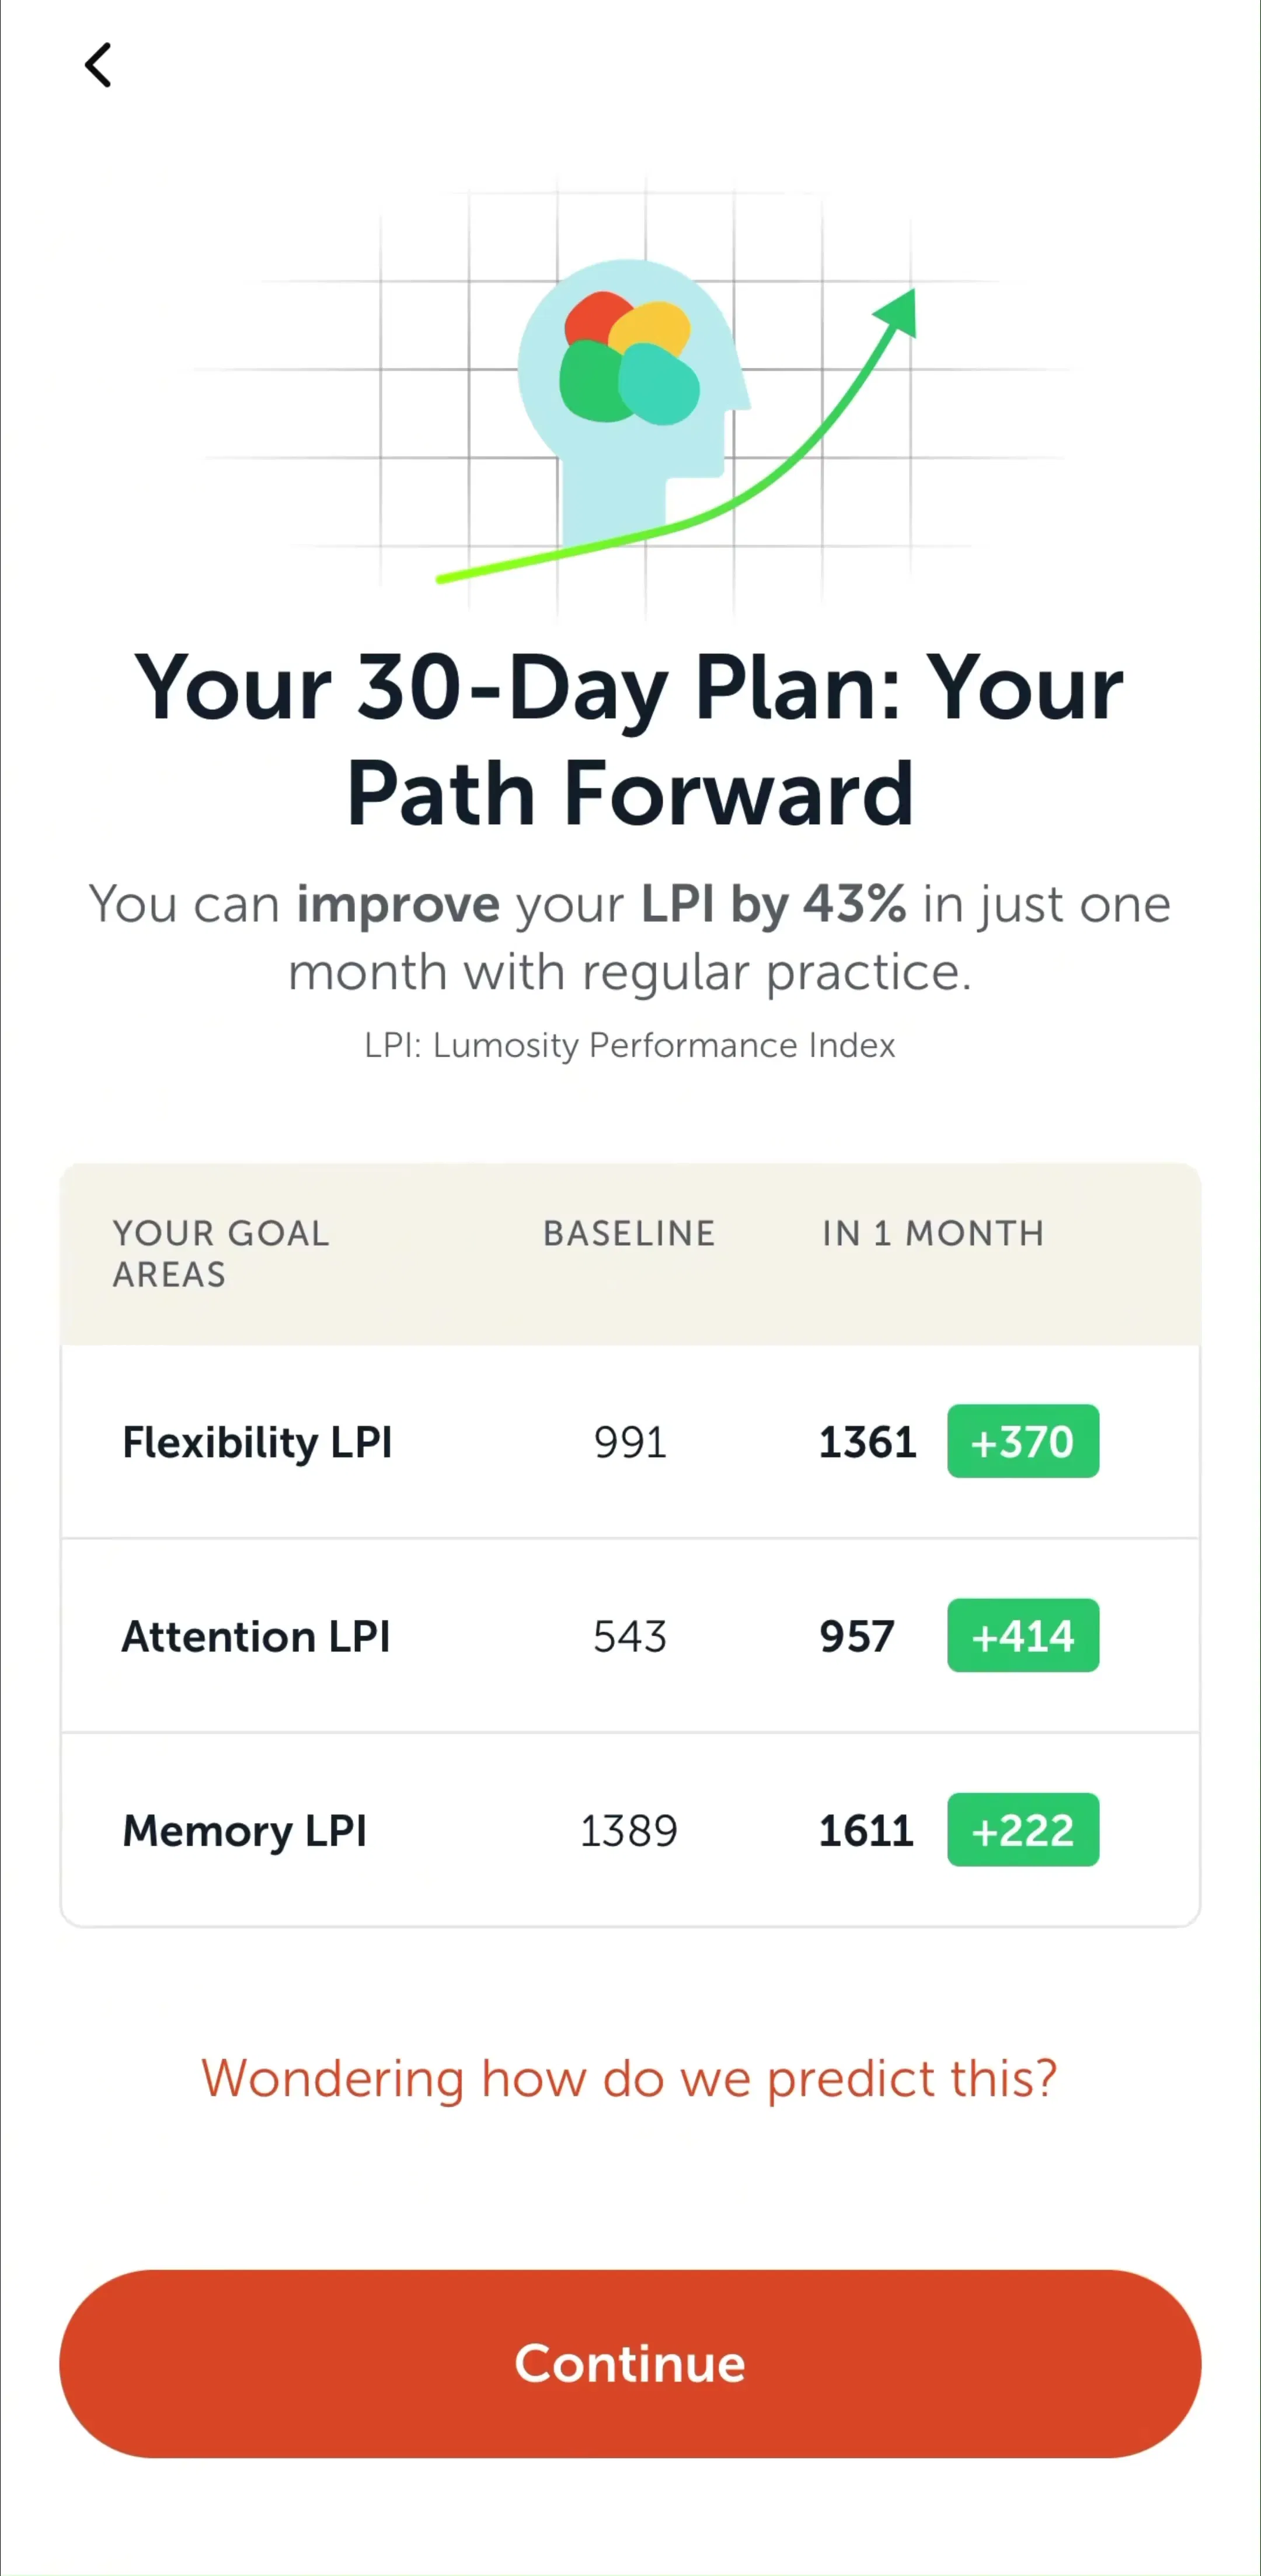
Task: Tap the Flexibility baseline value 991
Action: point(630,1442)
